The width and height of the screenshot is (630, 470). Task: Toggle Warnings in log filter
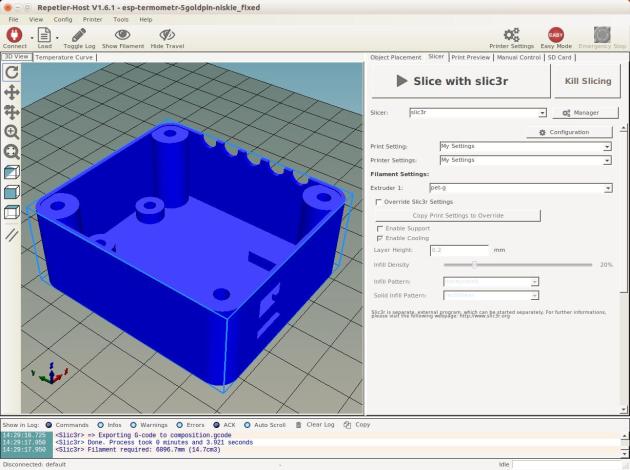point(133,425)
